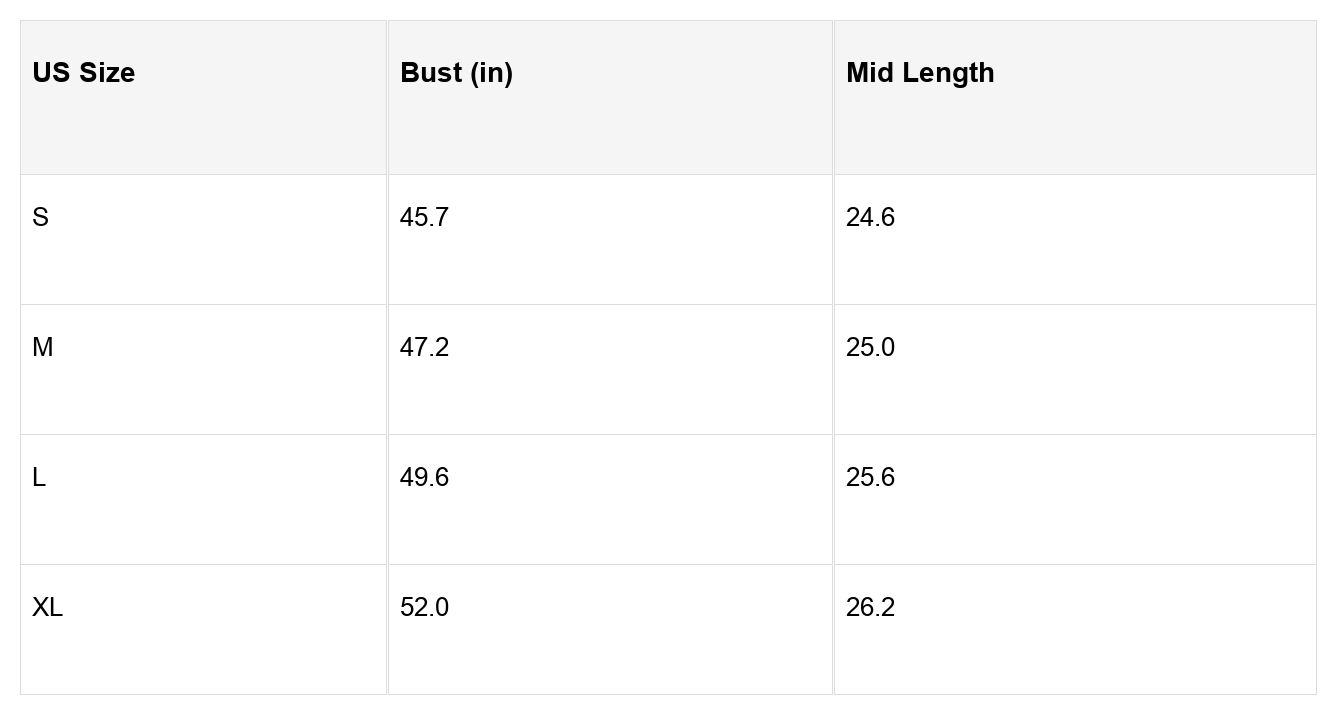Select the size label beside 52.0 bust
Screen dimensions: 1336x714
[47, 607]
